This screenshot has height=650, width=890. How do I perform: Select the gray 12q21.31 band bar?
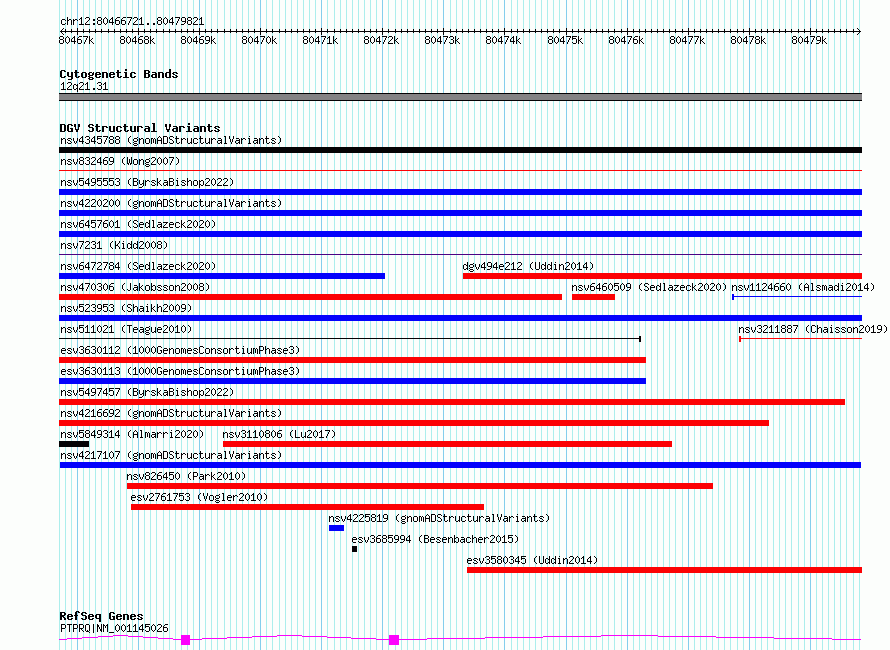460,97
